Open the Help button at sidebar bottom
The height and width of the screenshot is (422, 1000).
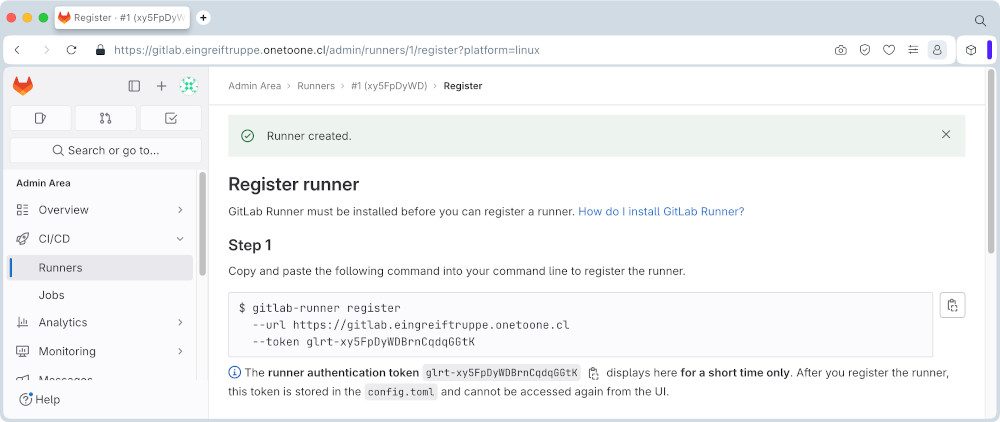tap(40, 400)
